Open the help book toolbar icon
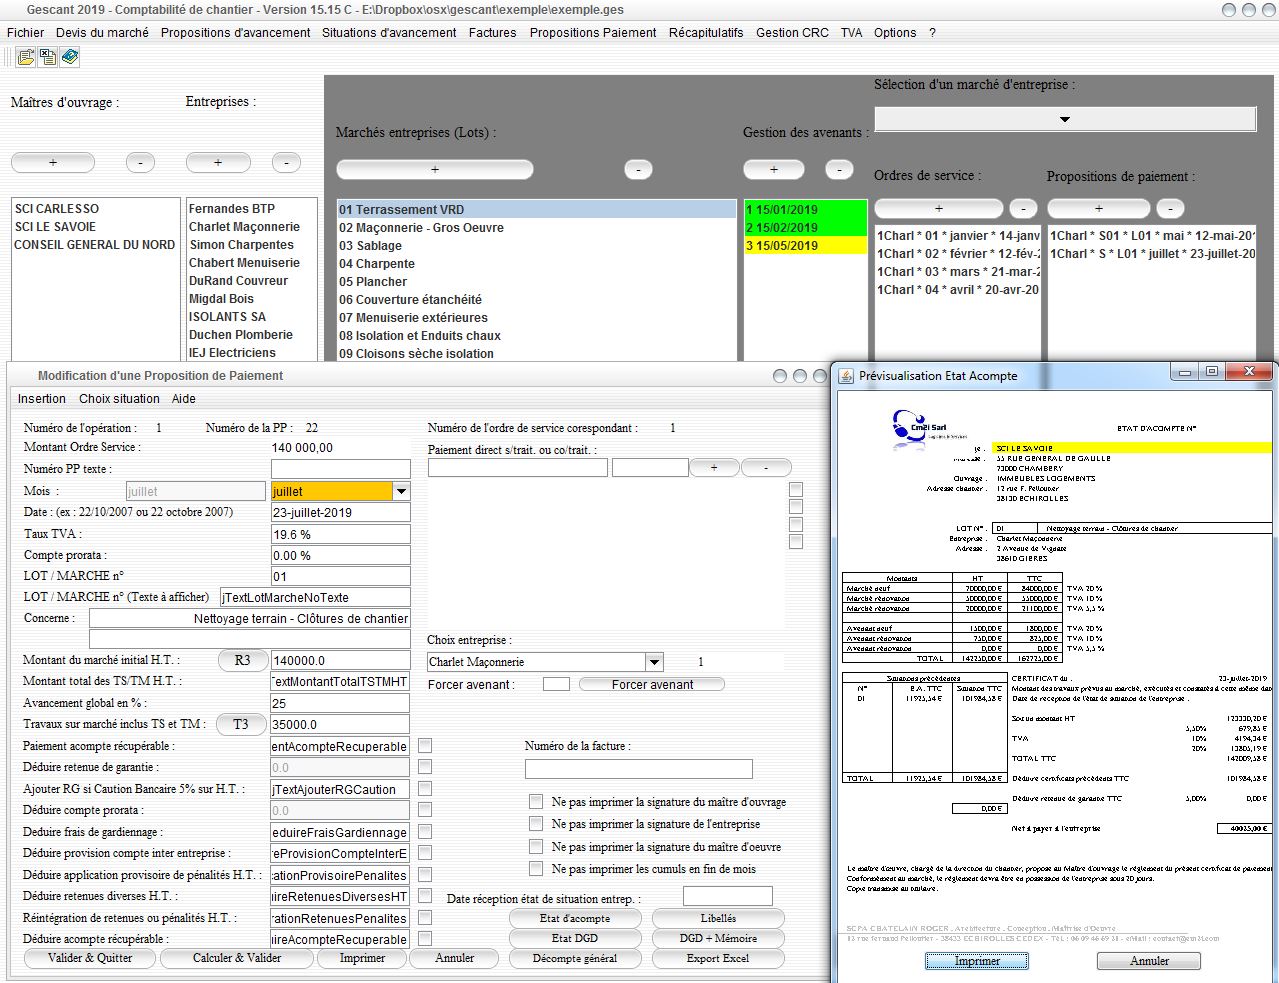The height and width of the screenshot is (983, 1279). (x=70, y=57)
